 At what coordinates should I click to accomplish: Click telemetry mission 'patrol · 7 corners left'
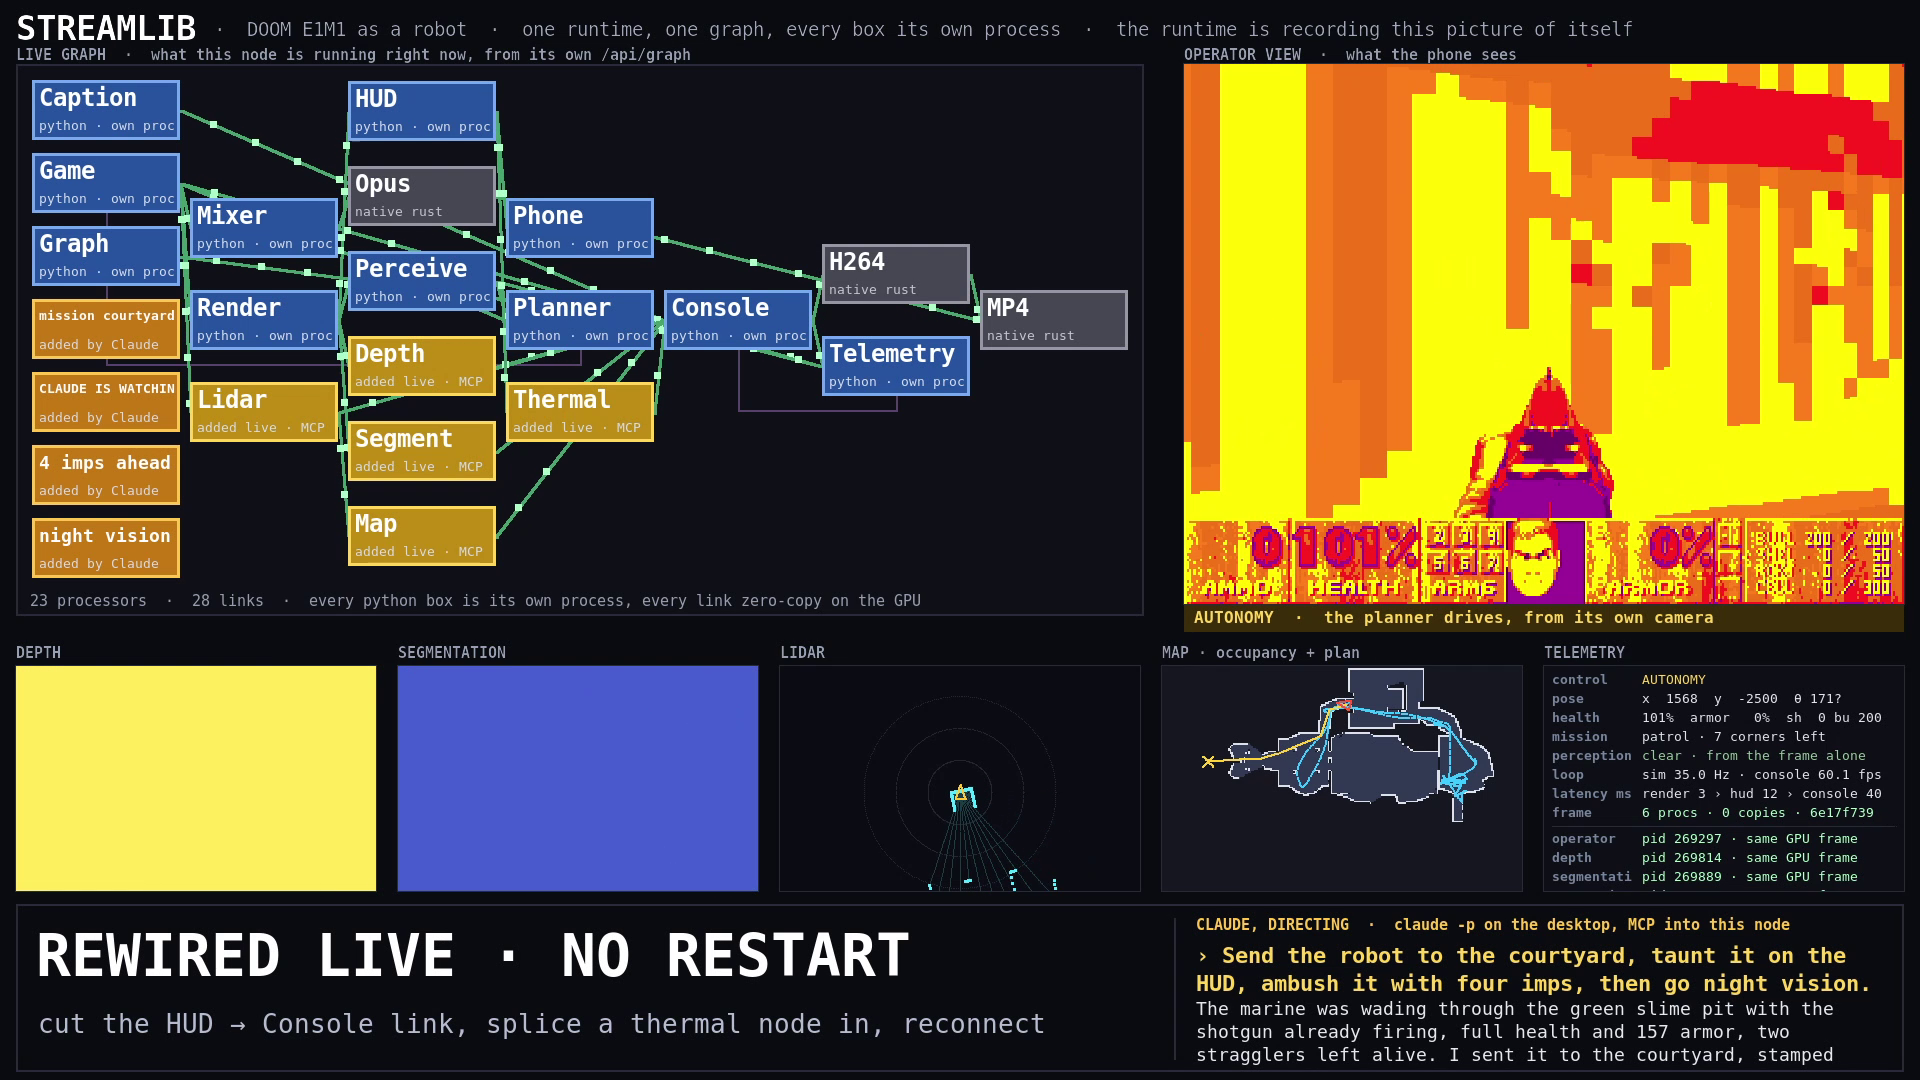(1734, 737)
